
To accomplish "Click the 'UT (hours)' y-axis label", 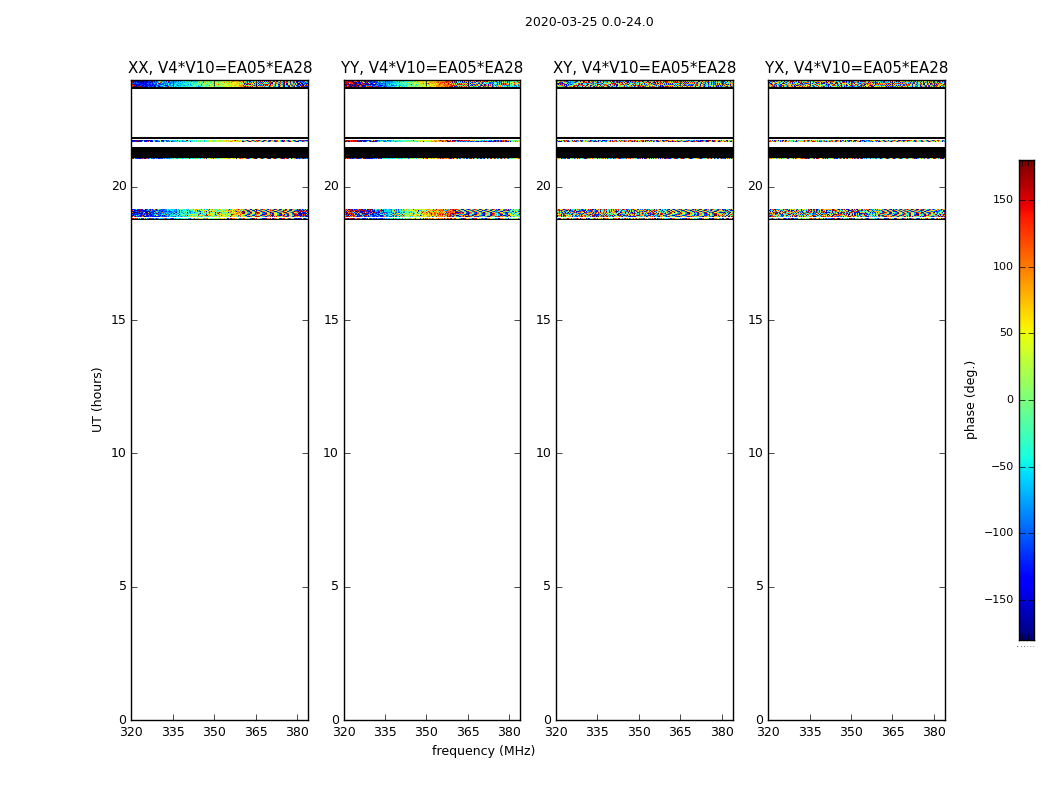I will pos(97,400).
